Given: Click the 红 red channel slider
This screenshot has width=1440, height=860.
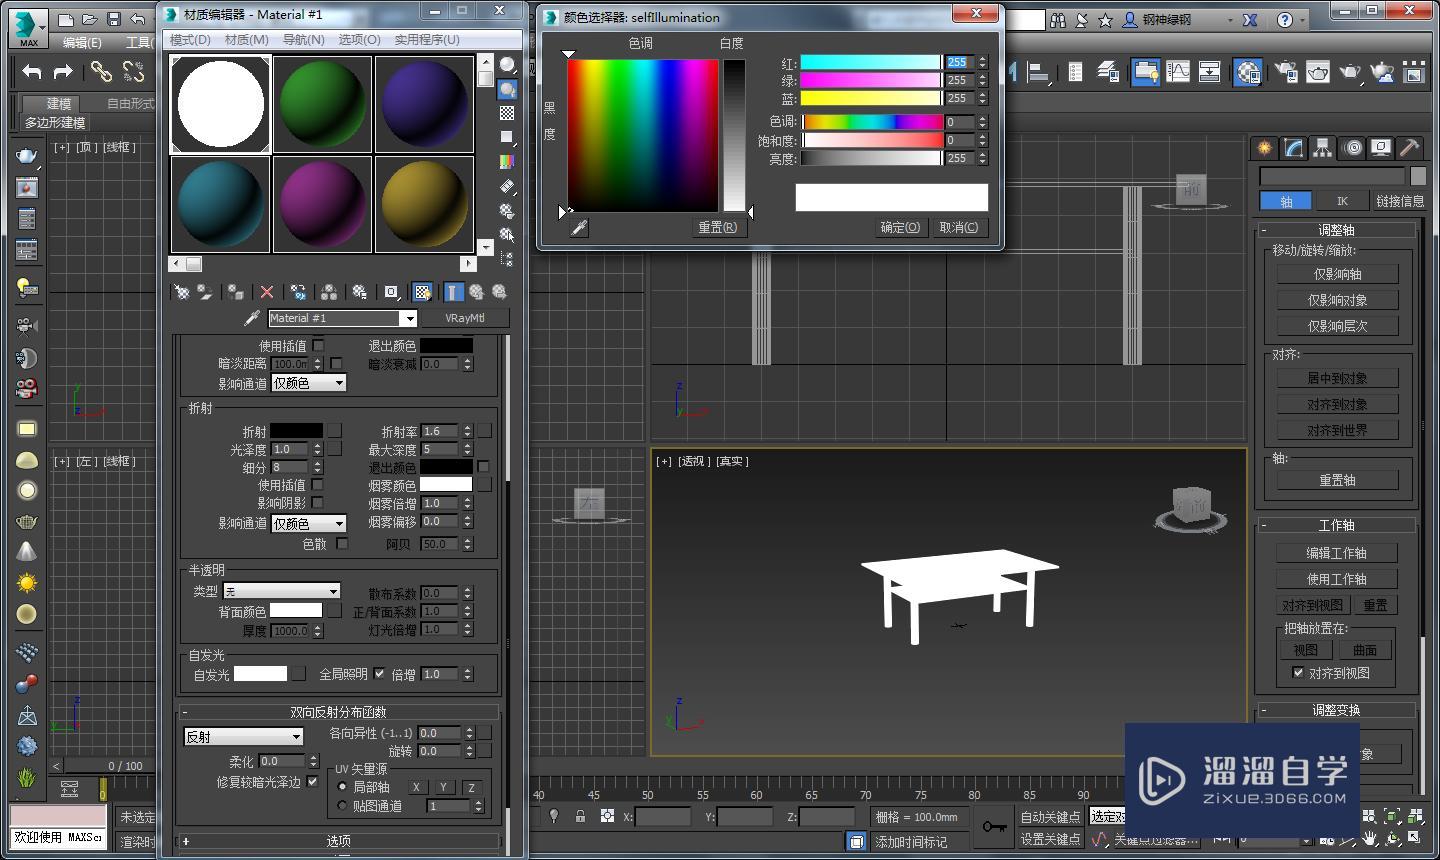Looking at the screenshot, I should pyautogui.click(x=870, y=62).
